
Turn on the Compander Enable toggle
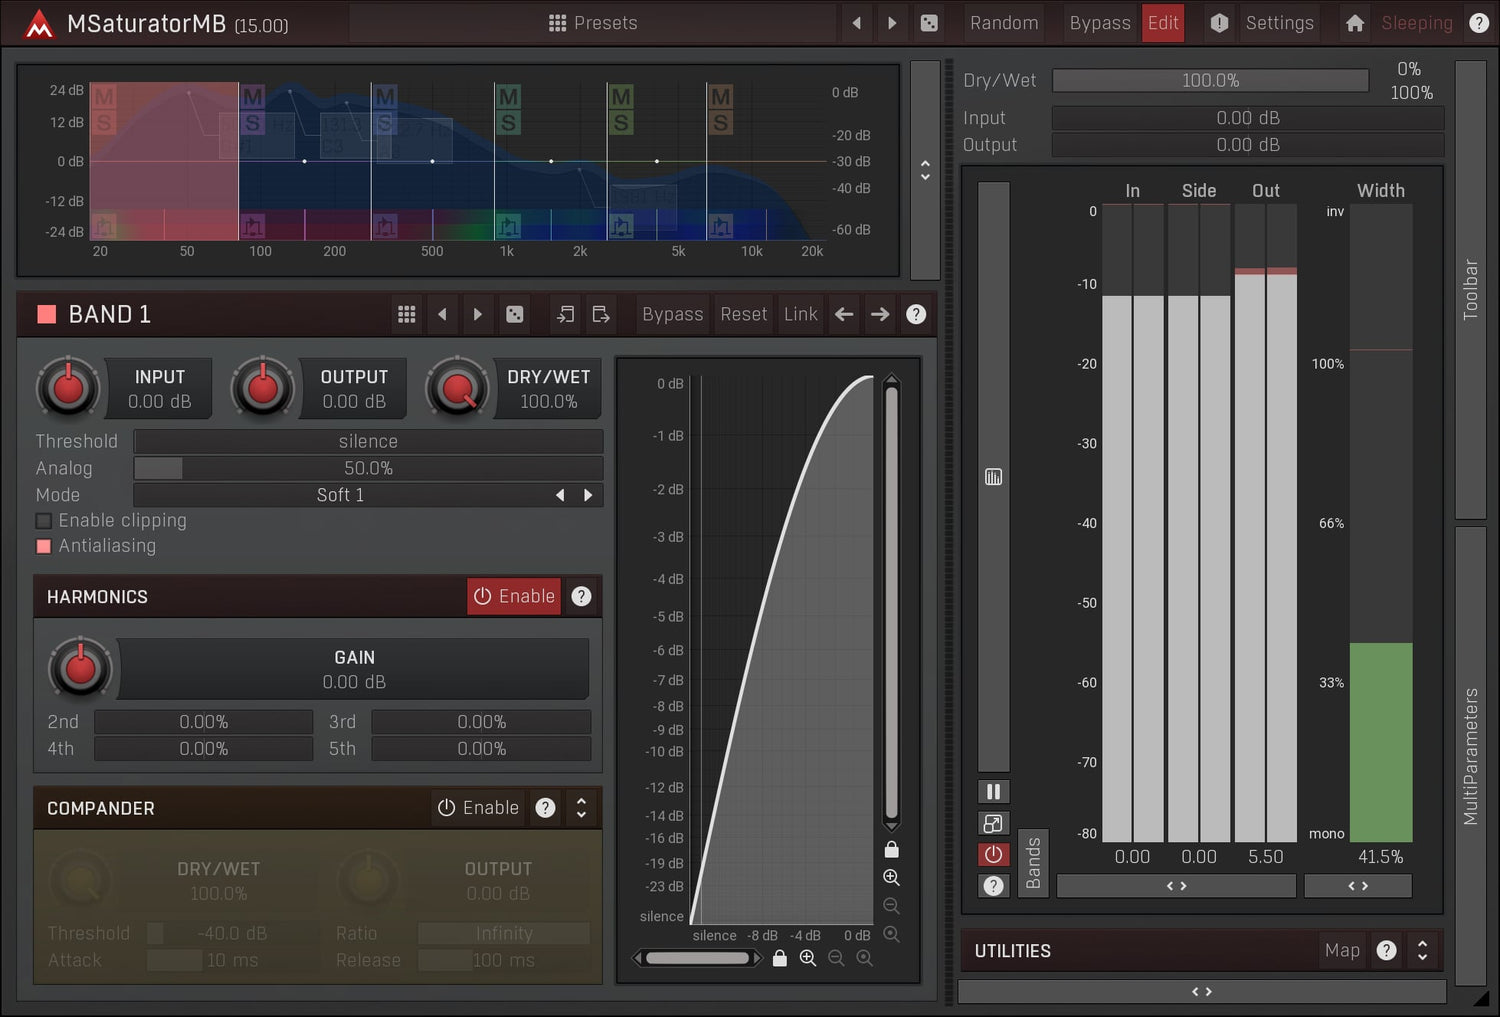pyautogui.click(x=478, y=808)
